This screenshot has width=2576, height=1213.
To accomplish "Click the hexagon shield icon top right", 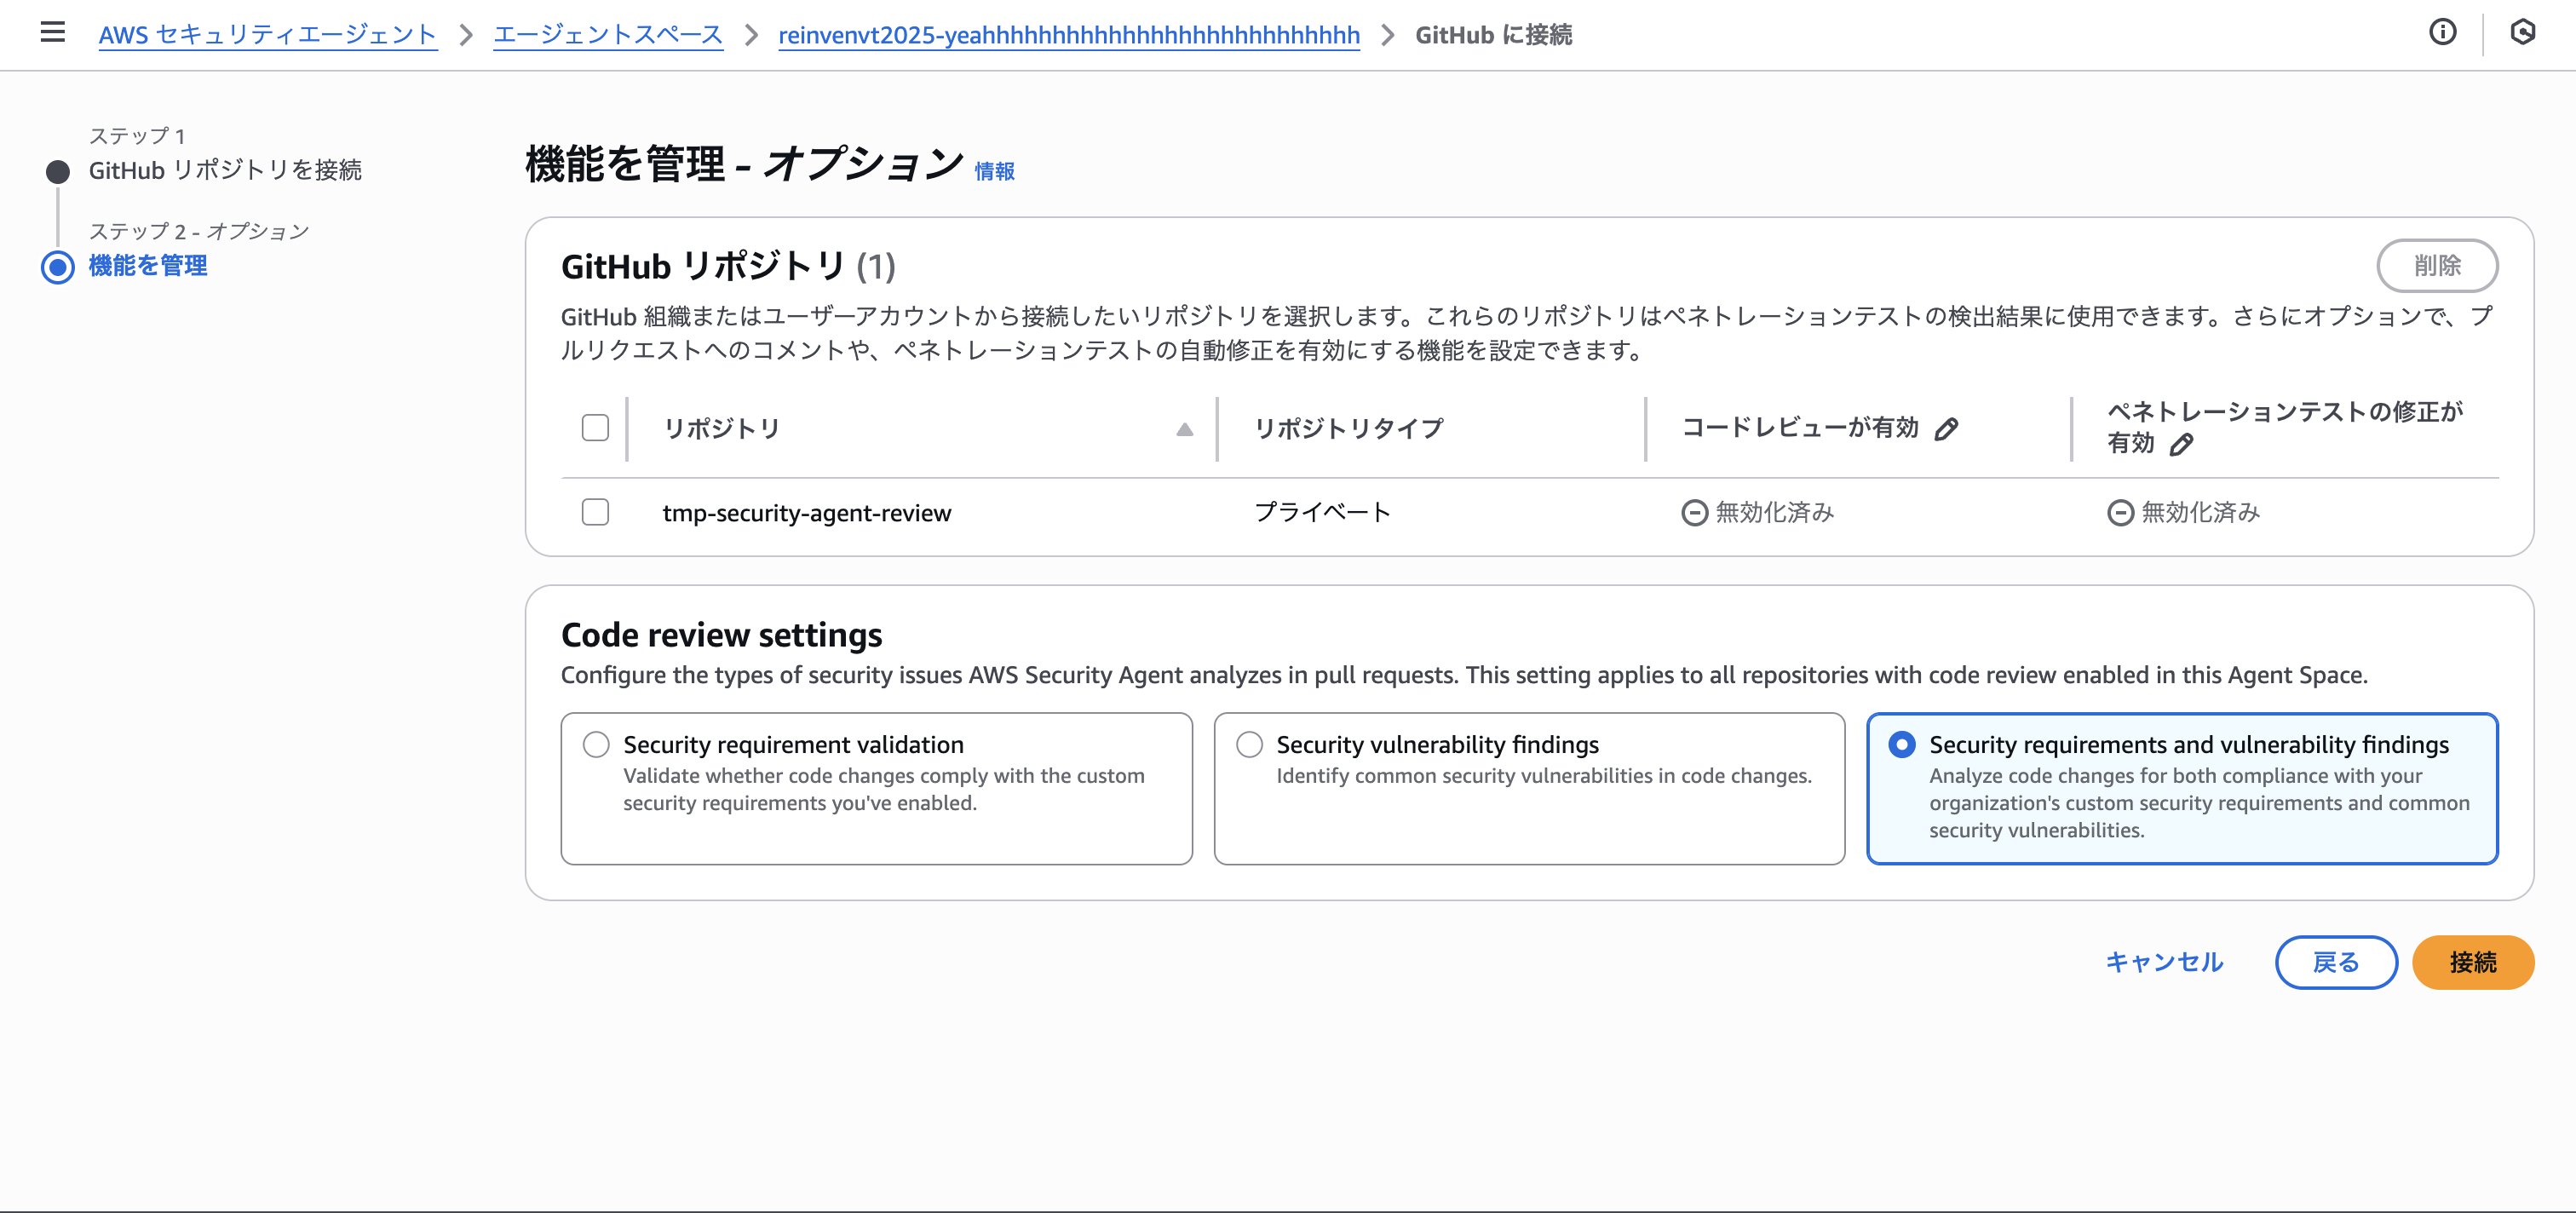I will pos(2522,33).
